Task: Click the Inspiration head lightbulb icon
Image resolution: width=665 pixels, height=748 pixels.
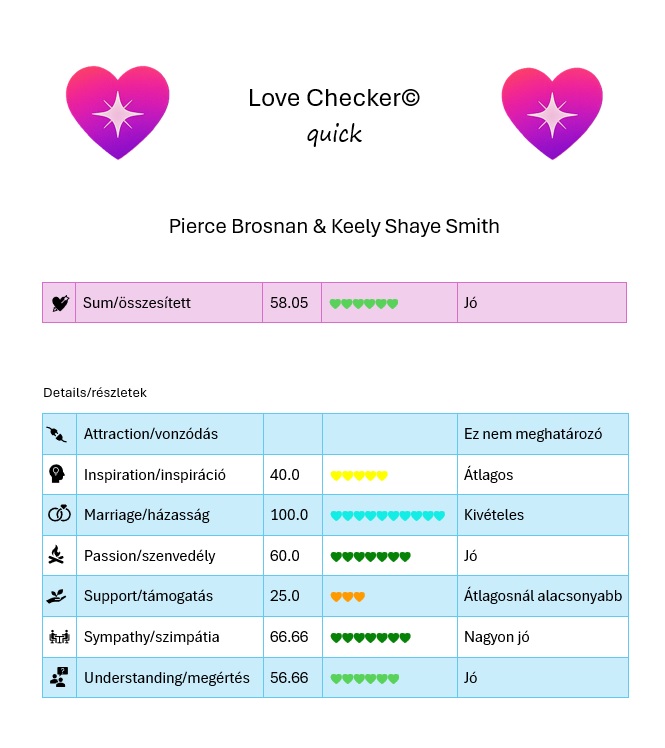Action: click(59, 475)
